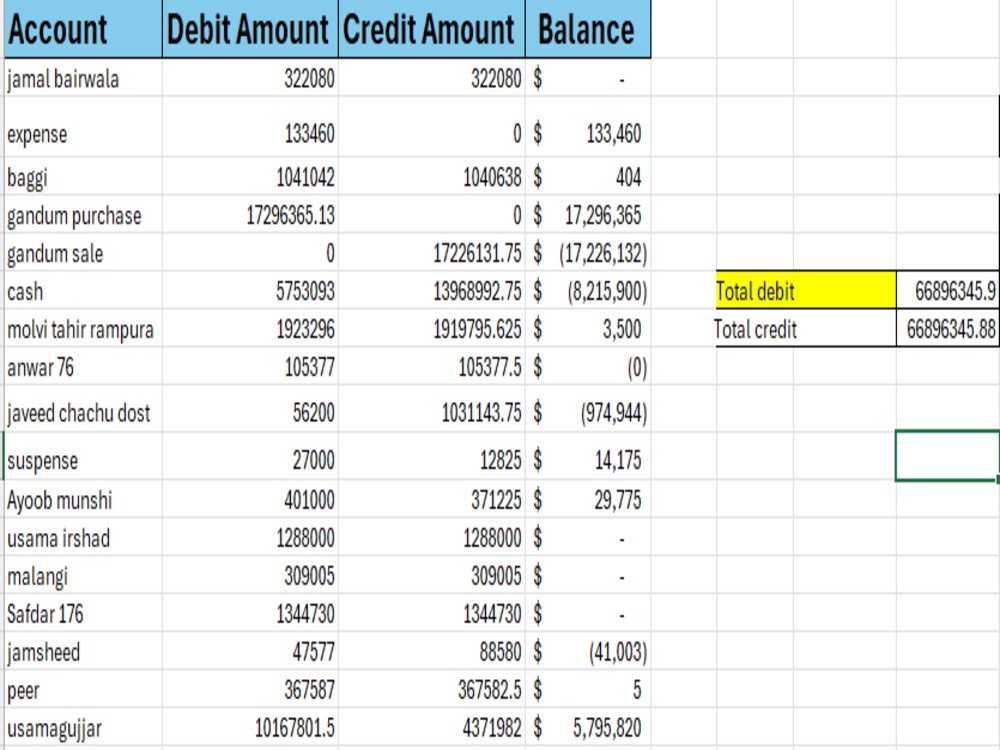Select balance cell showing 404
The image size is (1000, 750).
[588, 176]
